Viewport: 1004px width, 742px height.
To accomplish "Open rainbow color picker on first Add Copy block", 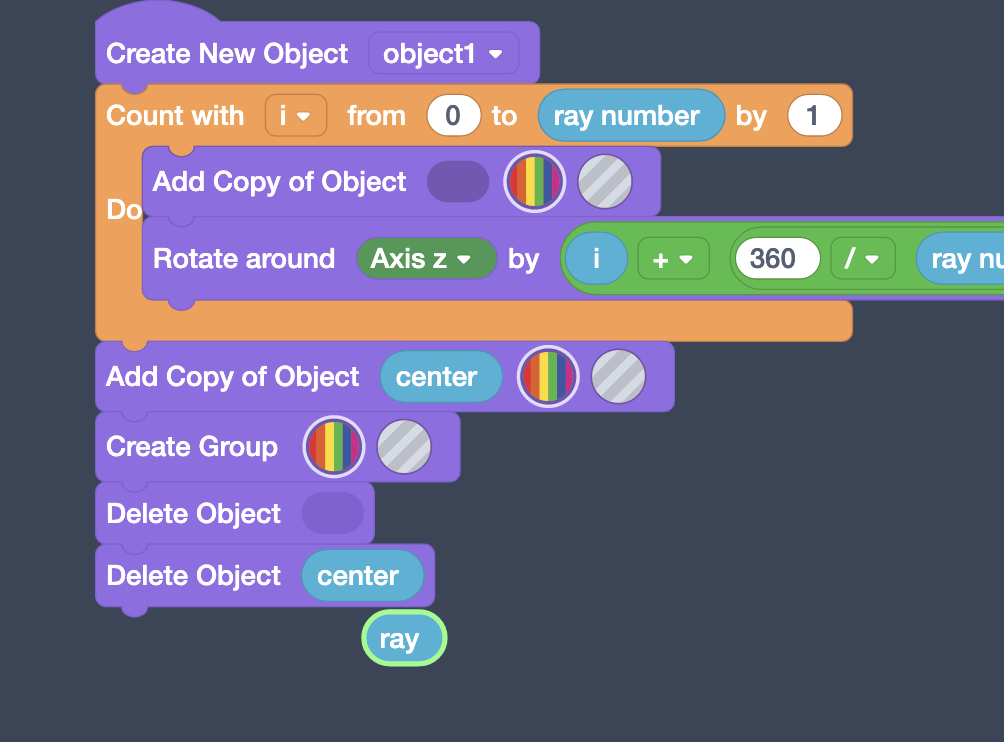I will click(534, 181).
